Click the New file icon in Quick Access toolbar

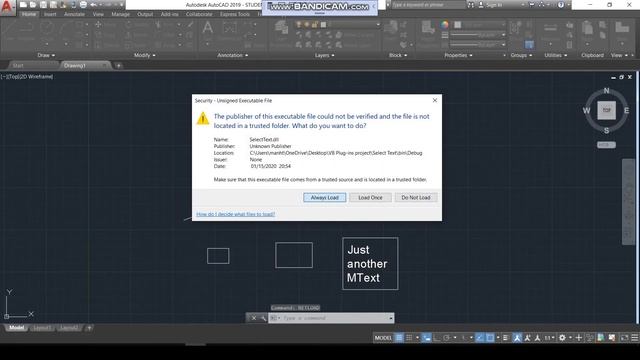23,5
